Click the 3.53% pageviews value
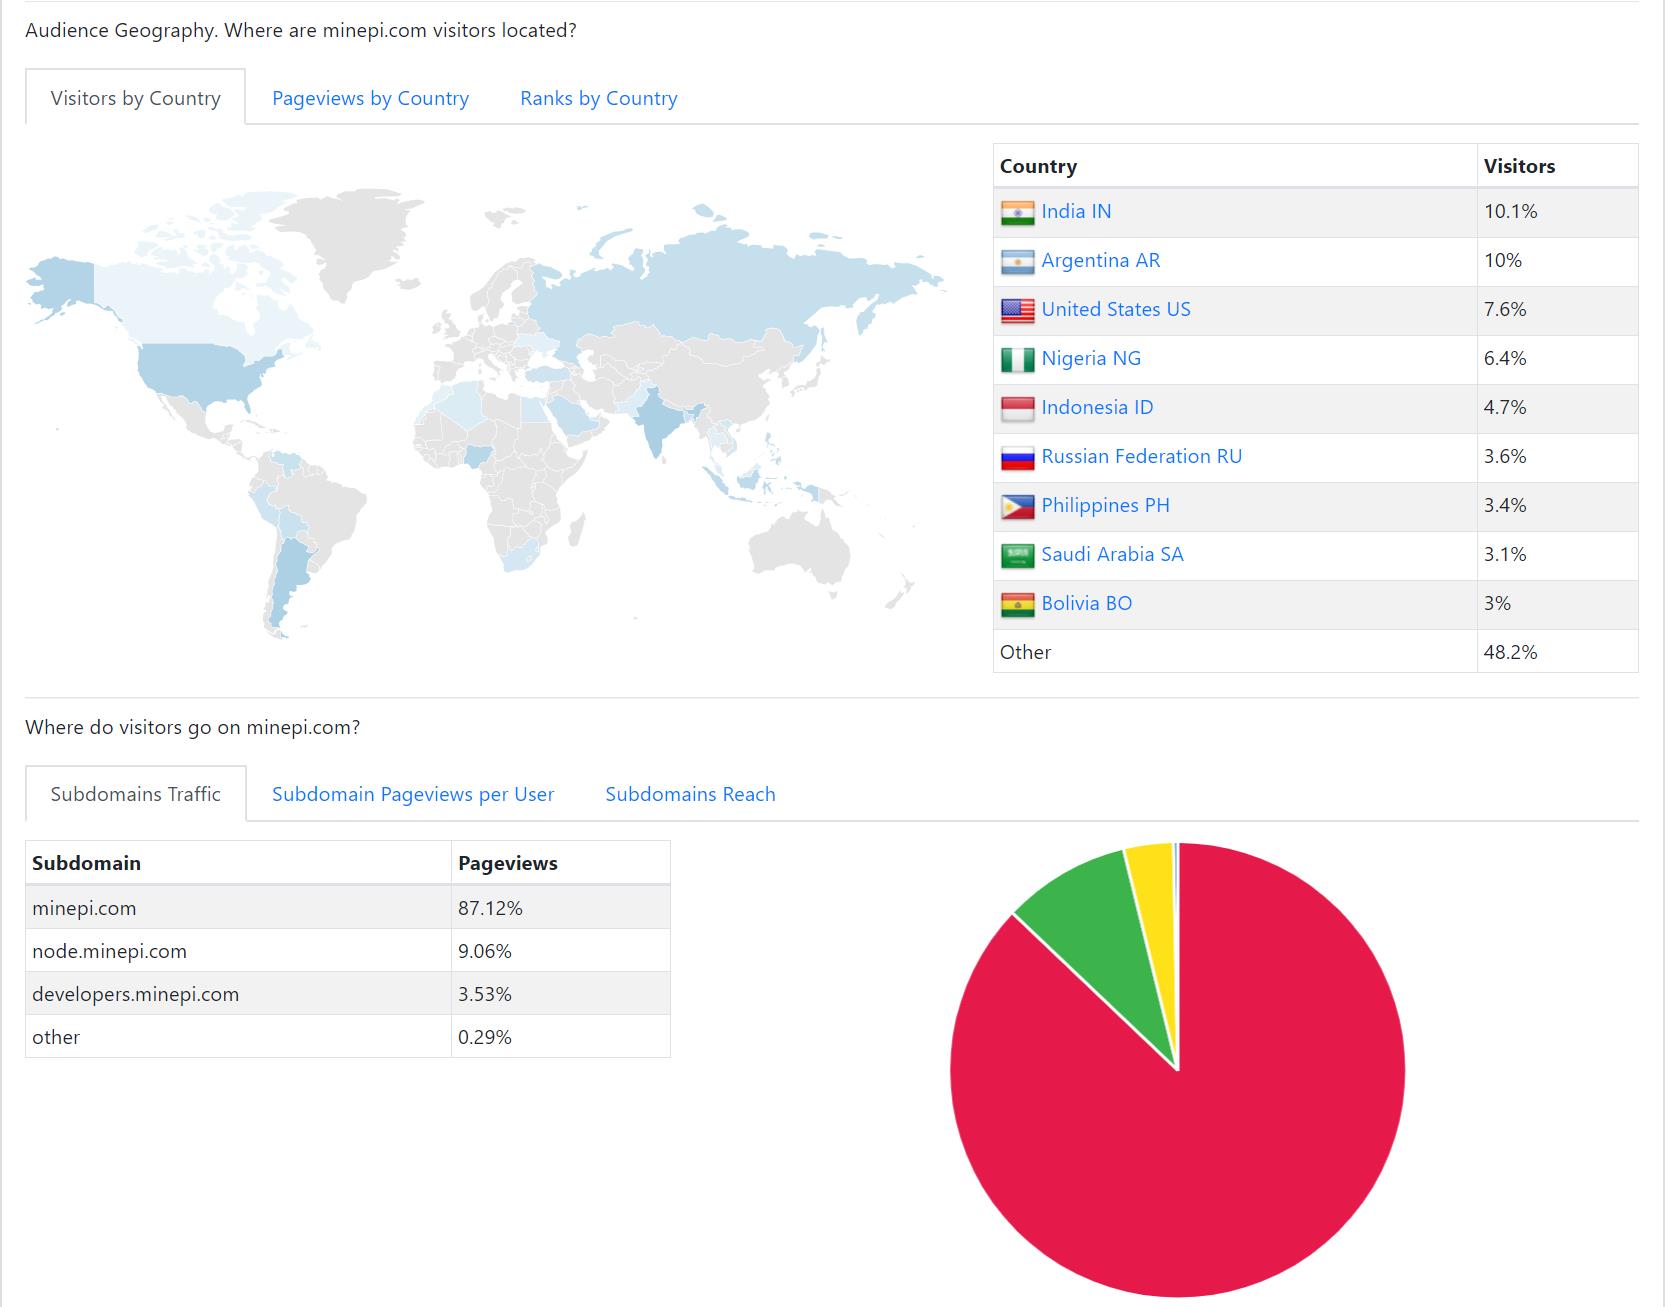The width and height of the screenshot is (1666, 1307). (485, 994)
